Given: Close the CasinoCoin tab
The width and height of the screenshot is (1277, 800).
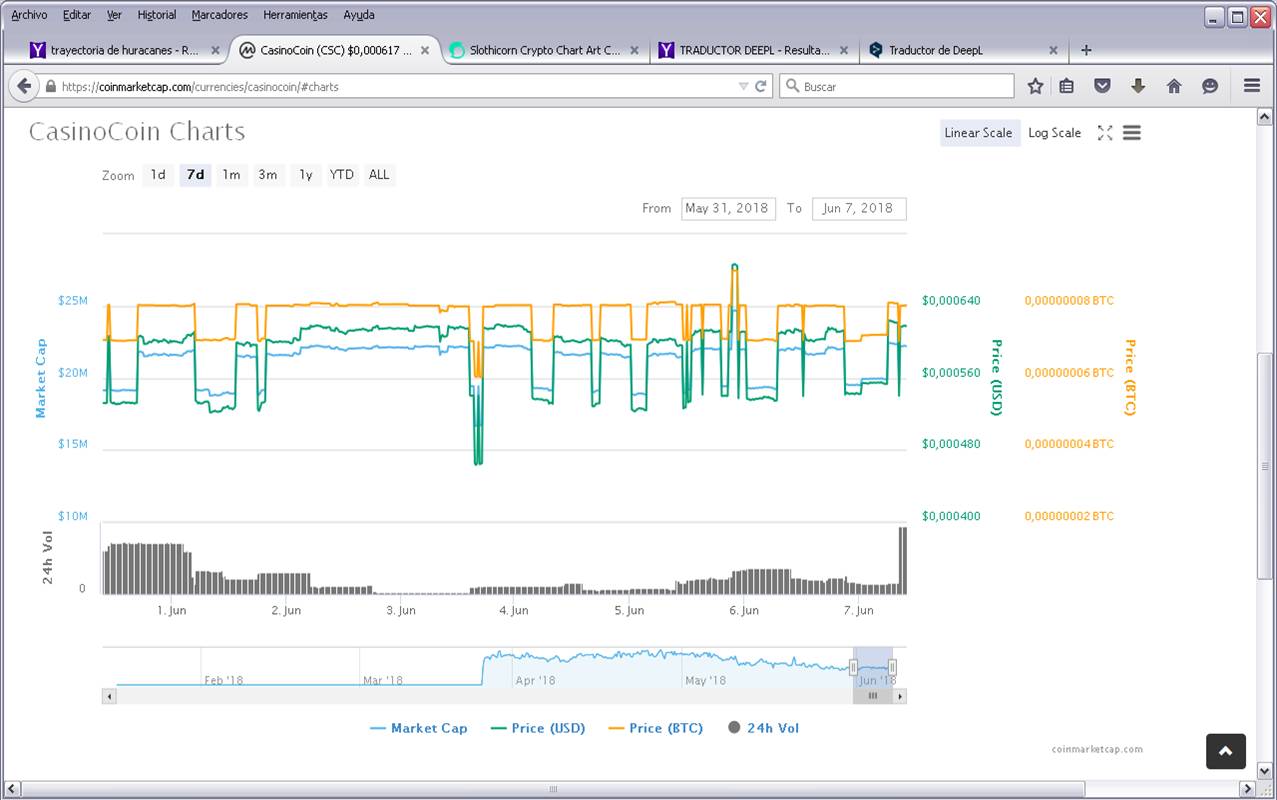Looking at the screenshot, I should 425,50.
